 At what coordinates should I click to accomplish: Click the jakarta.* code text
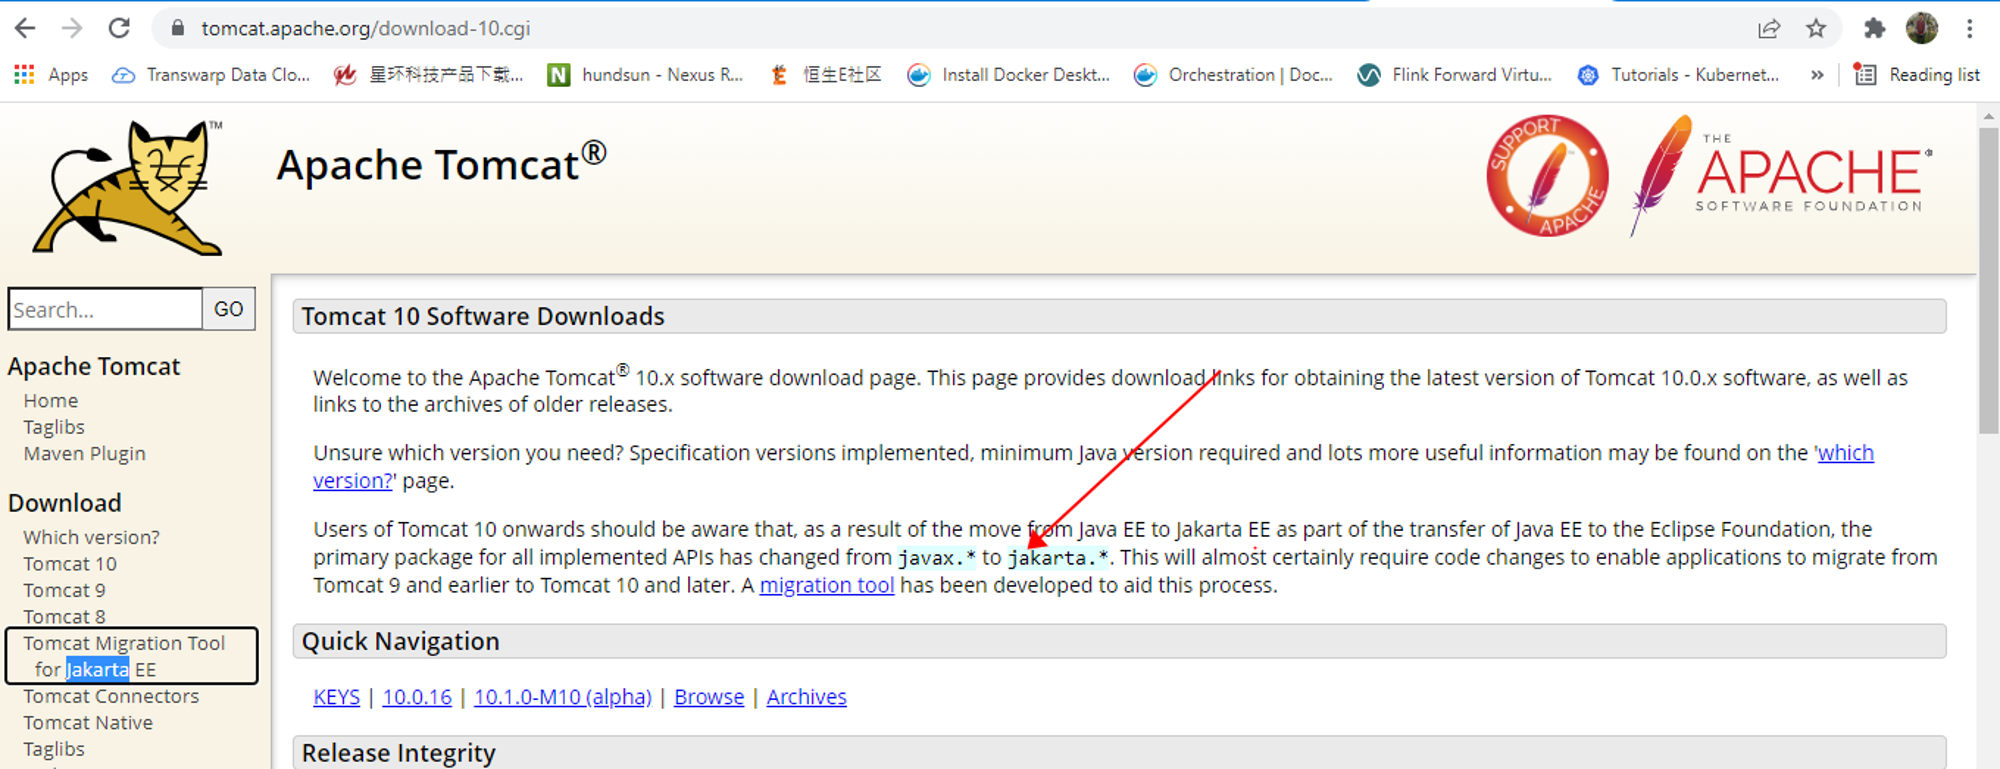pyautogui.click(x=1058, y=558)
